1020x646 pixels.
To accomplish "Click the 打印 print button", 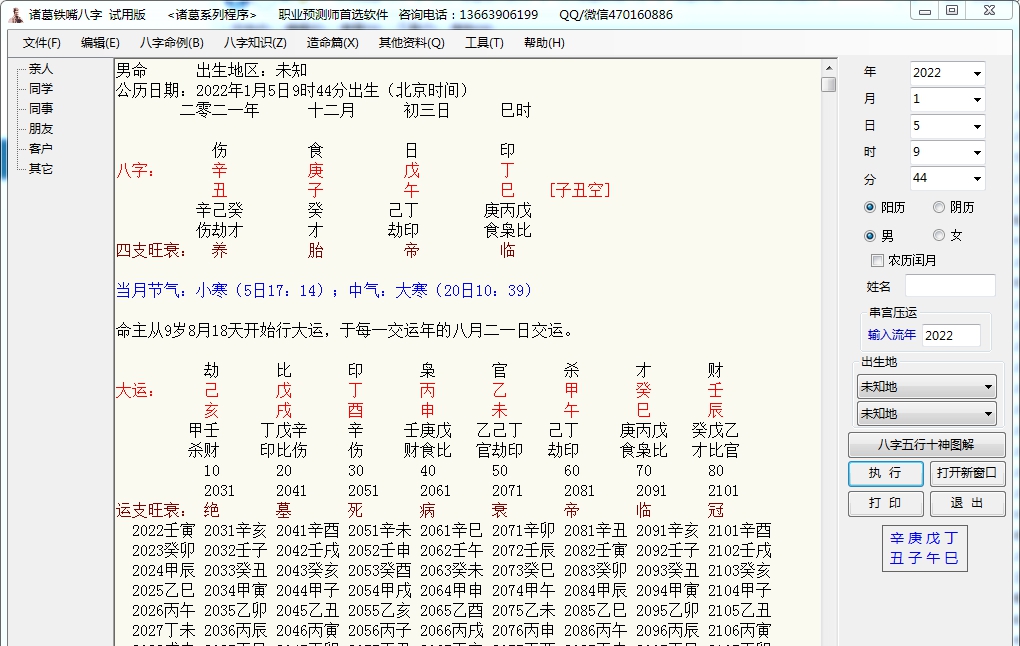I will pyautogui.click(x=885, y=503).
